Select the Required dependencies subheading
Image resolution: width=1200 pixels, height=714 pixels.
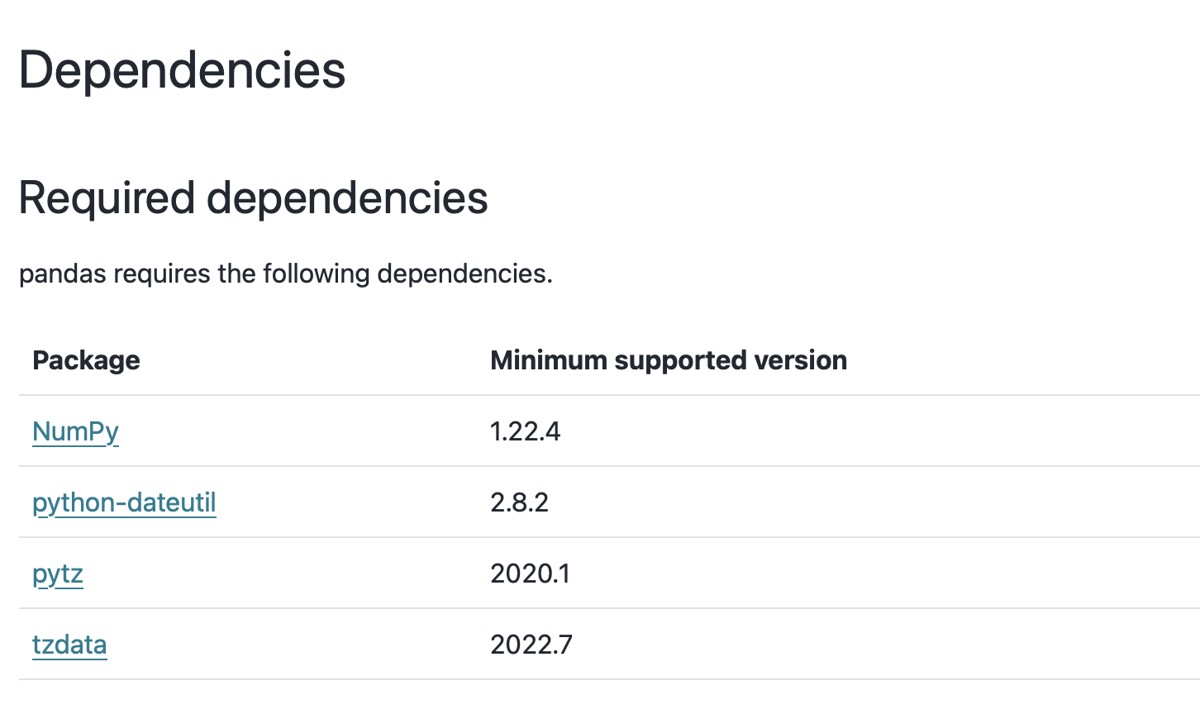253,198
